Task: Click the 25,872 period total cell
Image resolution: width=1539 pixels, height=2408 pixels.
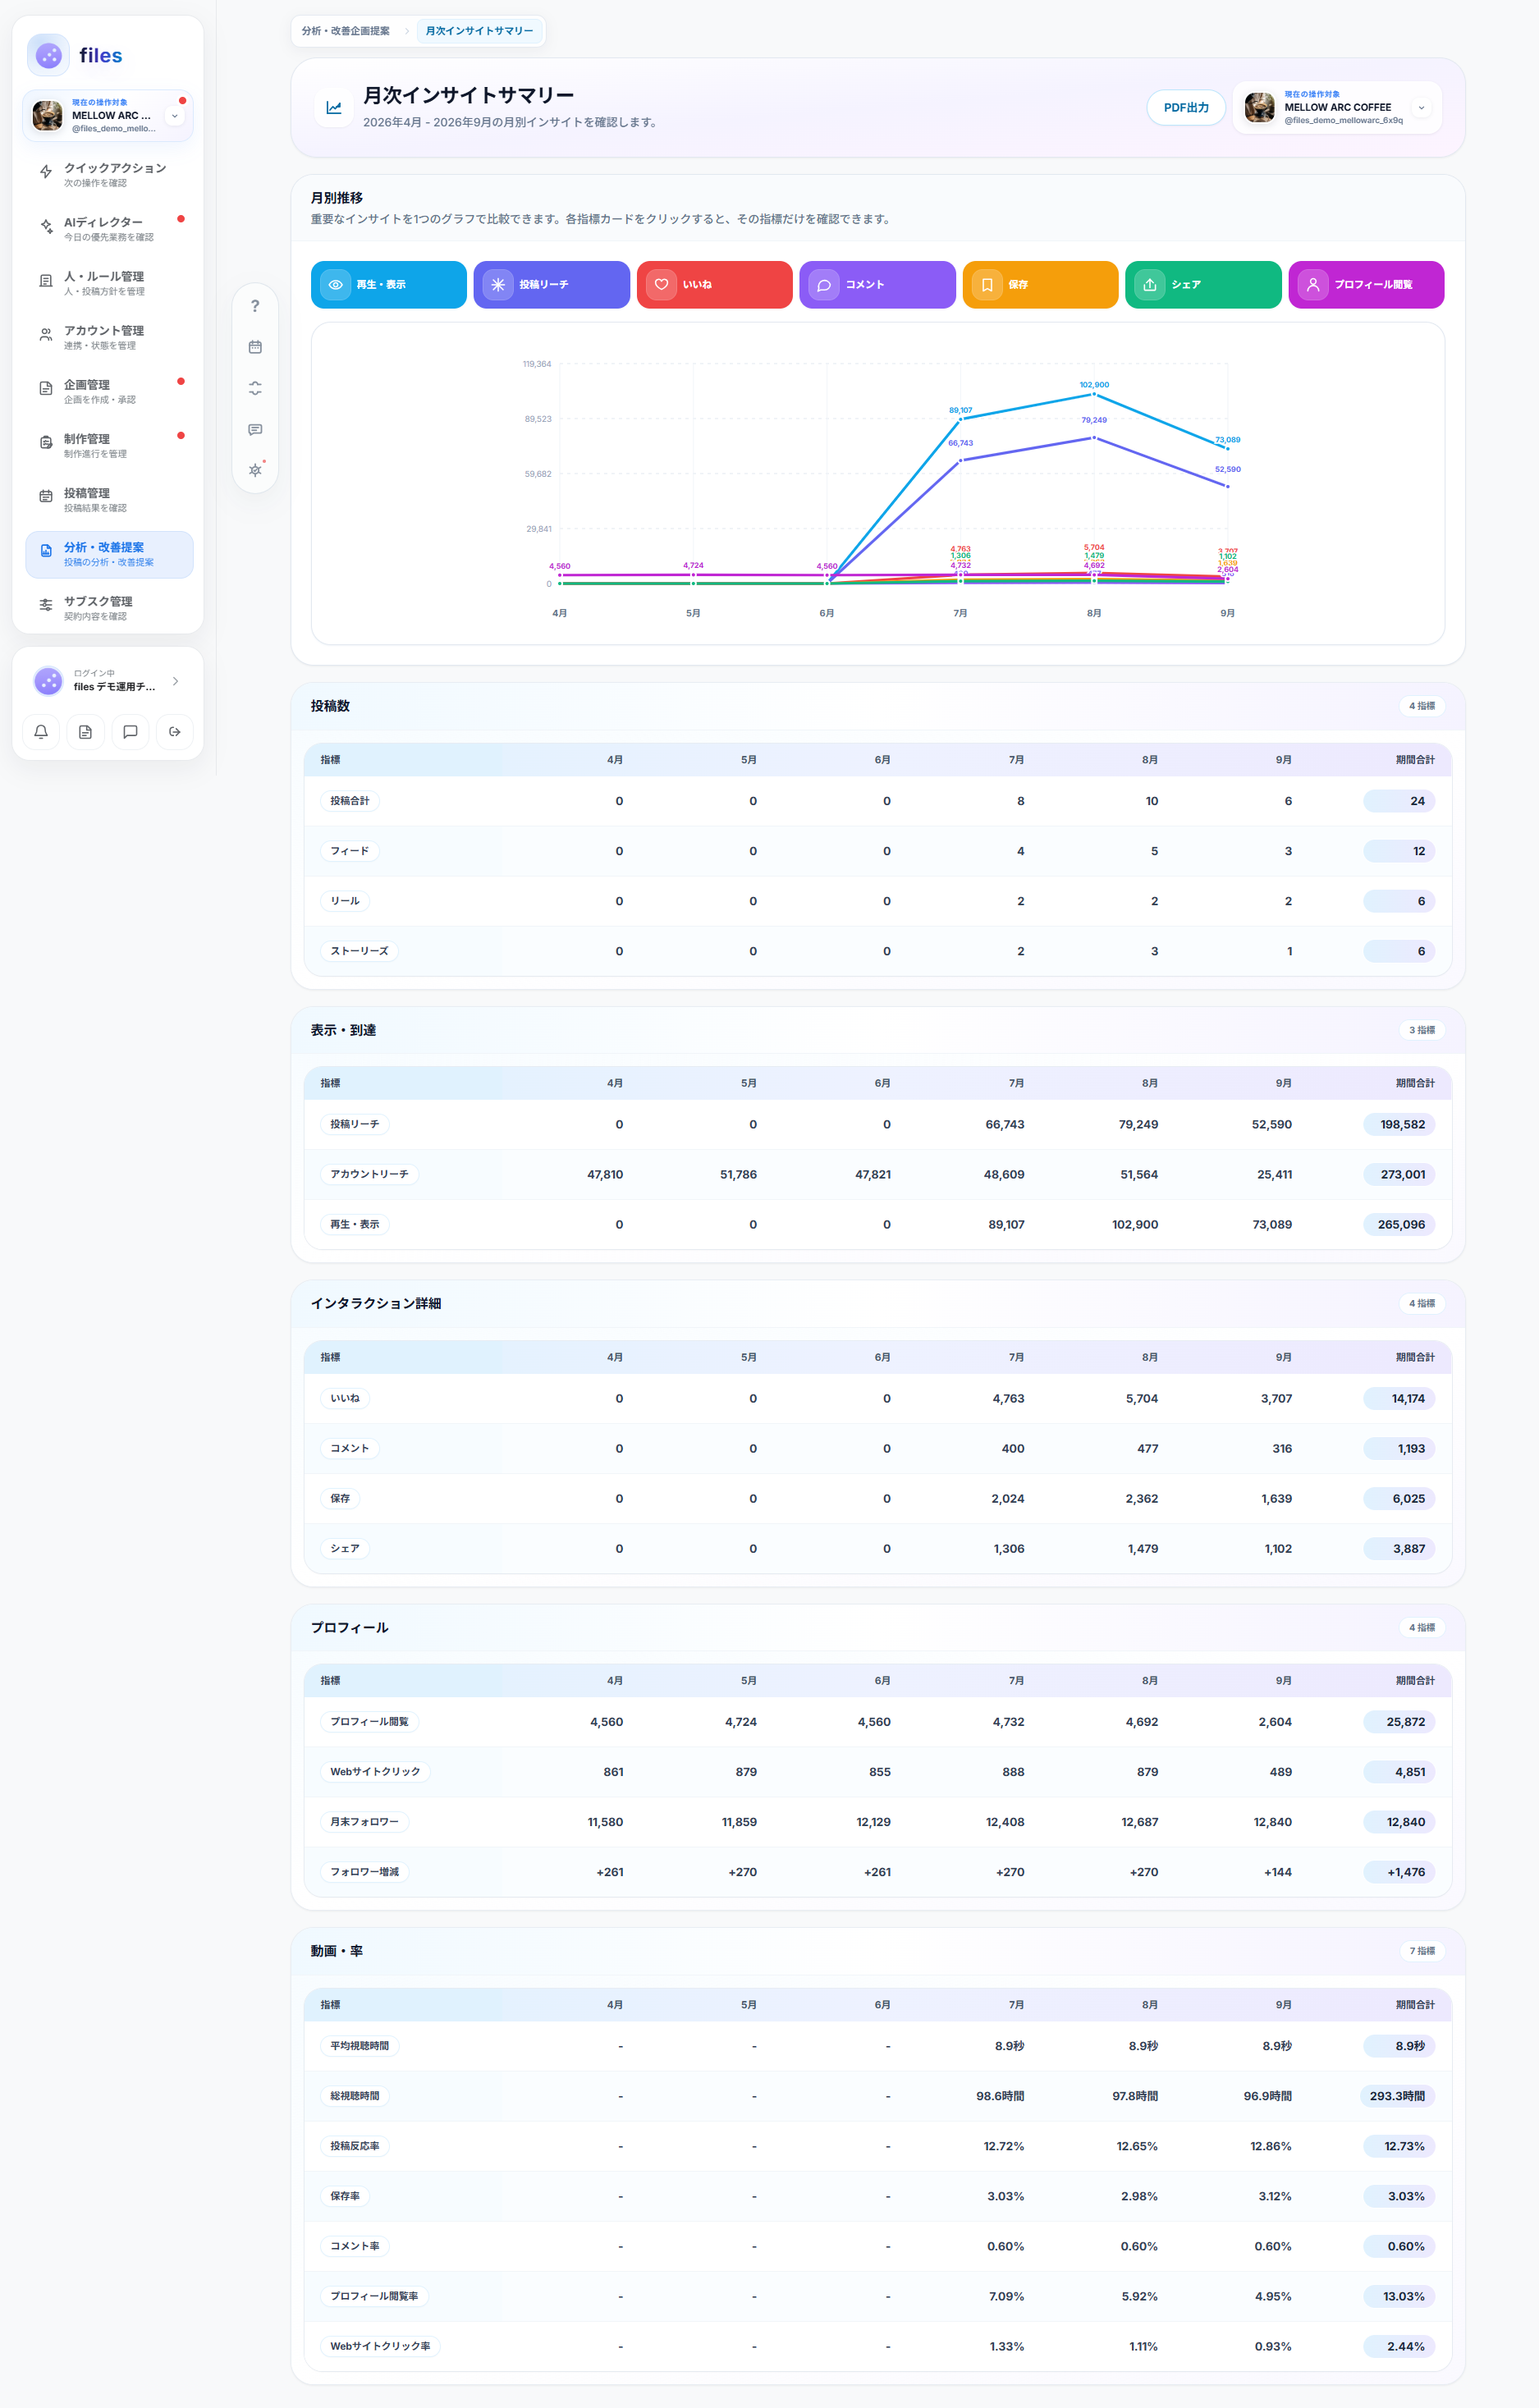Action: pos(1399,1722)
